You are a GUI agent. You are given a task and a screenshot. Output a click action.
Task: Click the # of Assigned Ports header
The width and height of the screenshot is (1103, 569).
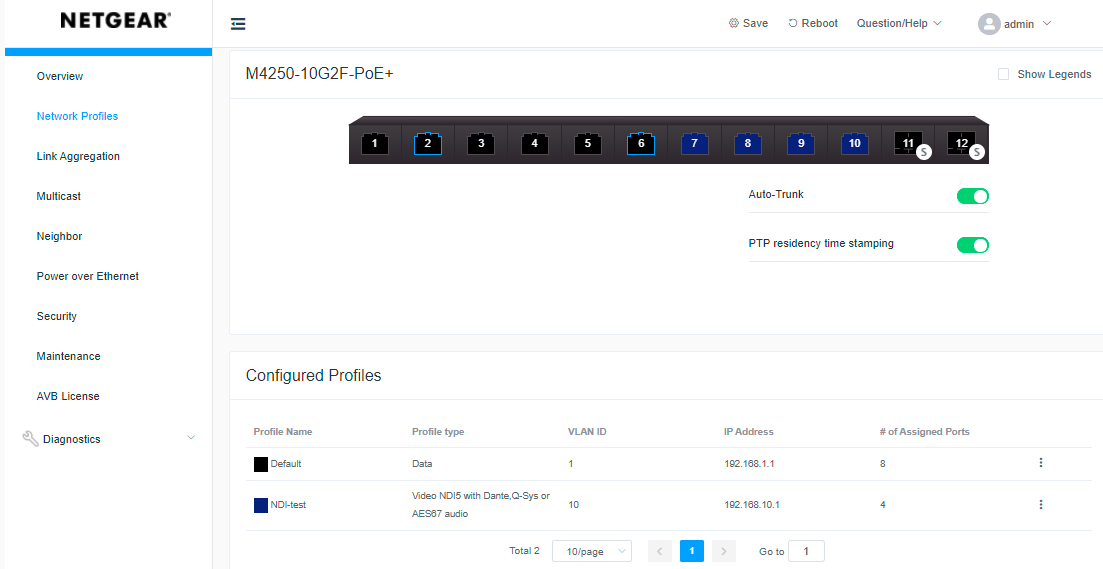point(924,432)
